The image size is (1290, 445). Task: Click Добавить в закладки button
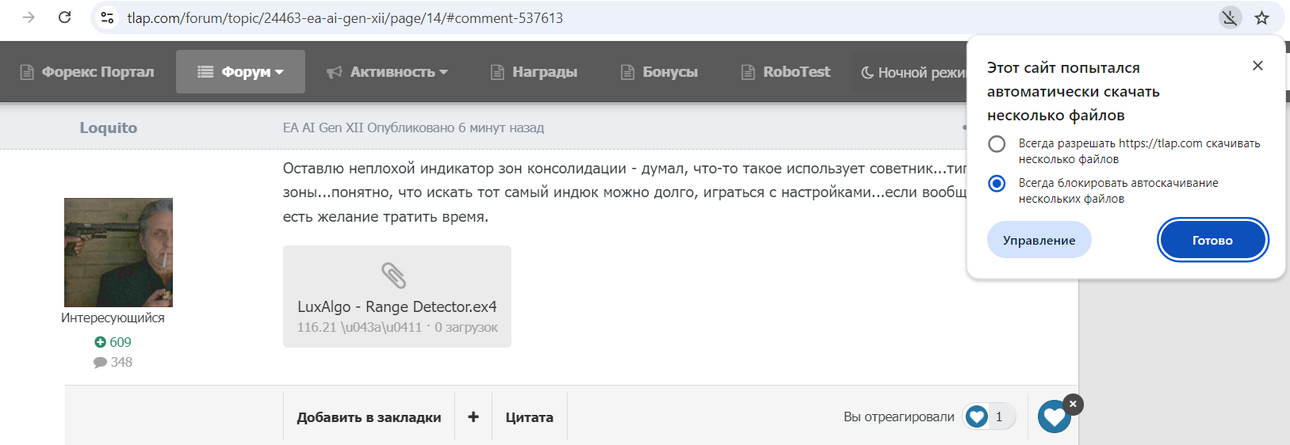(x=369, y=418)
